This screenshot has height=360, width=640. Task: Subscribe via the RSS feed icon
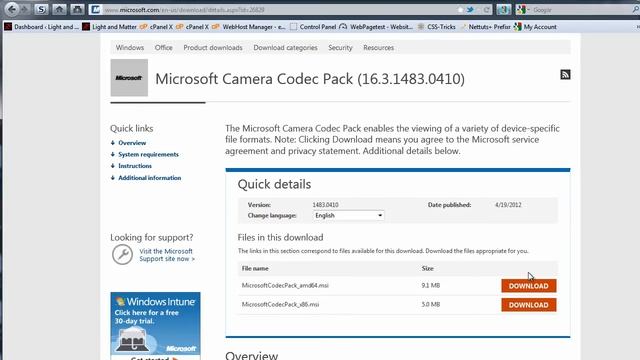coord(565,74)
